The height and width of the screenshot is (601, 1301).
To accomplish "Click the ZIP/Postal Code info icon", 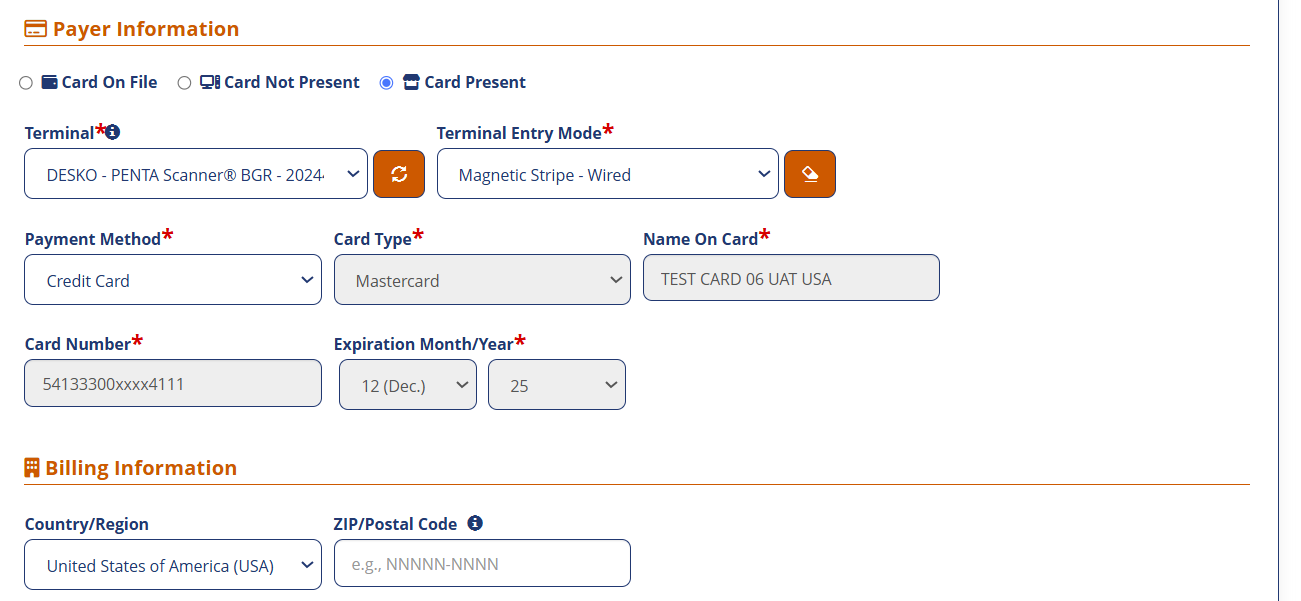I will click(x=475, y=523).
